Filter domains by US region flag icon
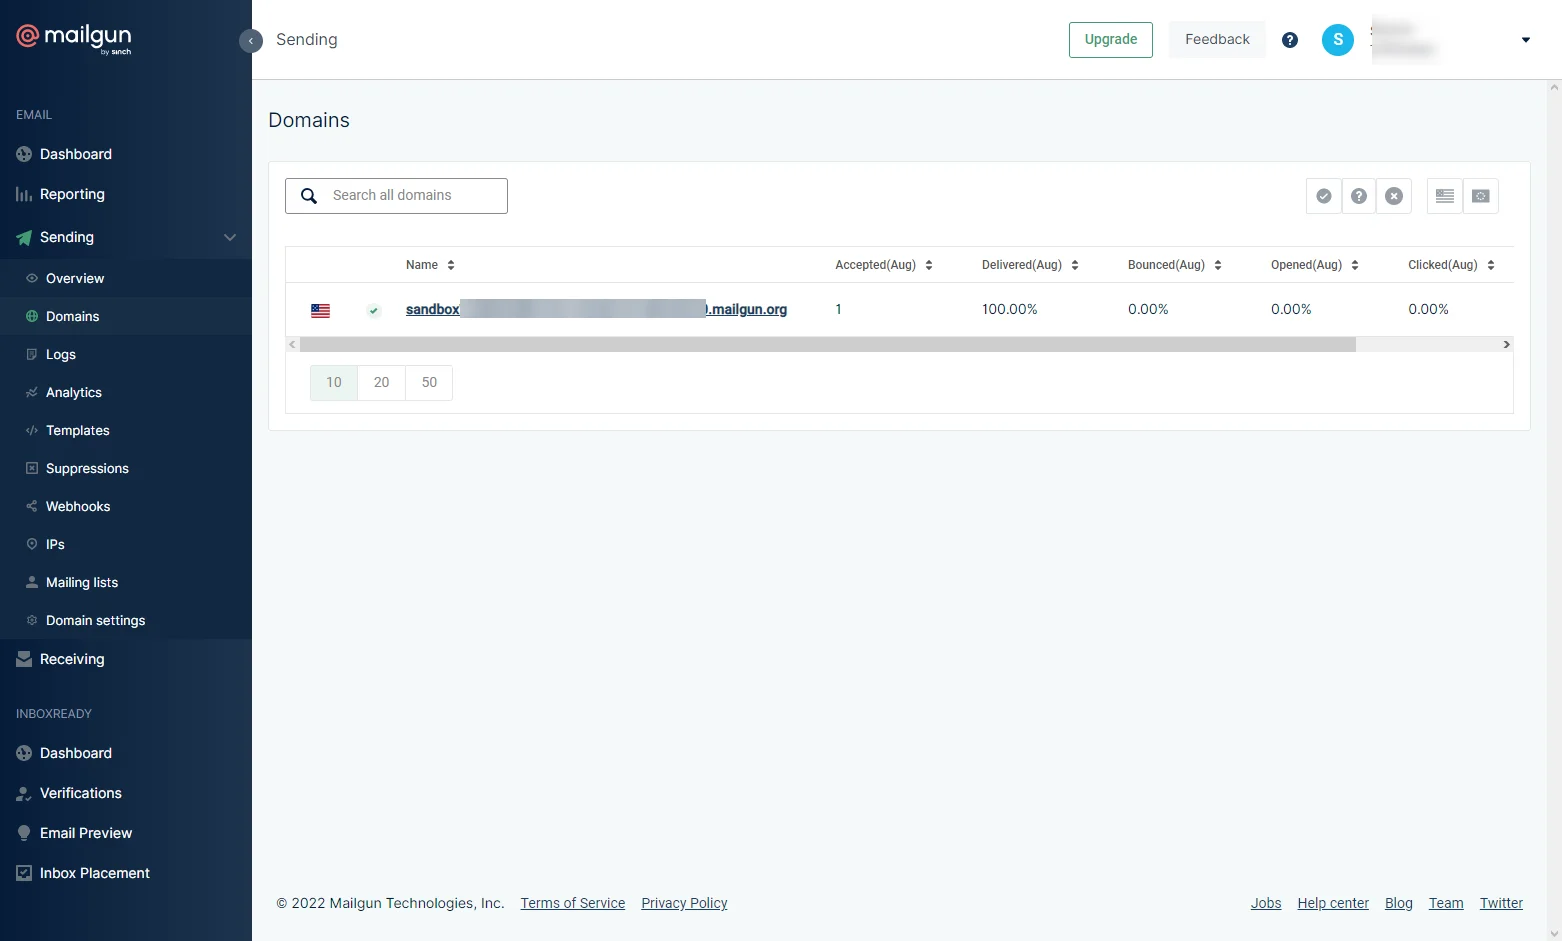This screenshot has width=1562, height=941. [x=1444, y=196]
